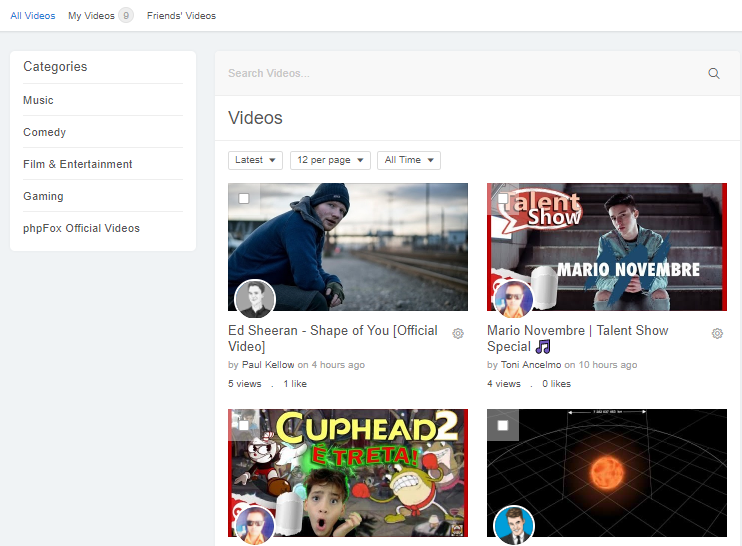Click Toni Ancelmo's avatar on Talent Show thumbnail
The width and height of the screenshot is (742, 546).
pos(514,299)
